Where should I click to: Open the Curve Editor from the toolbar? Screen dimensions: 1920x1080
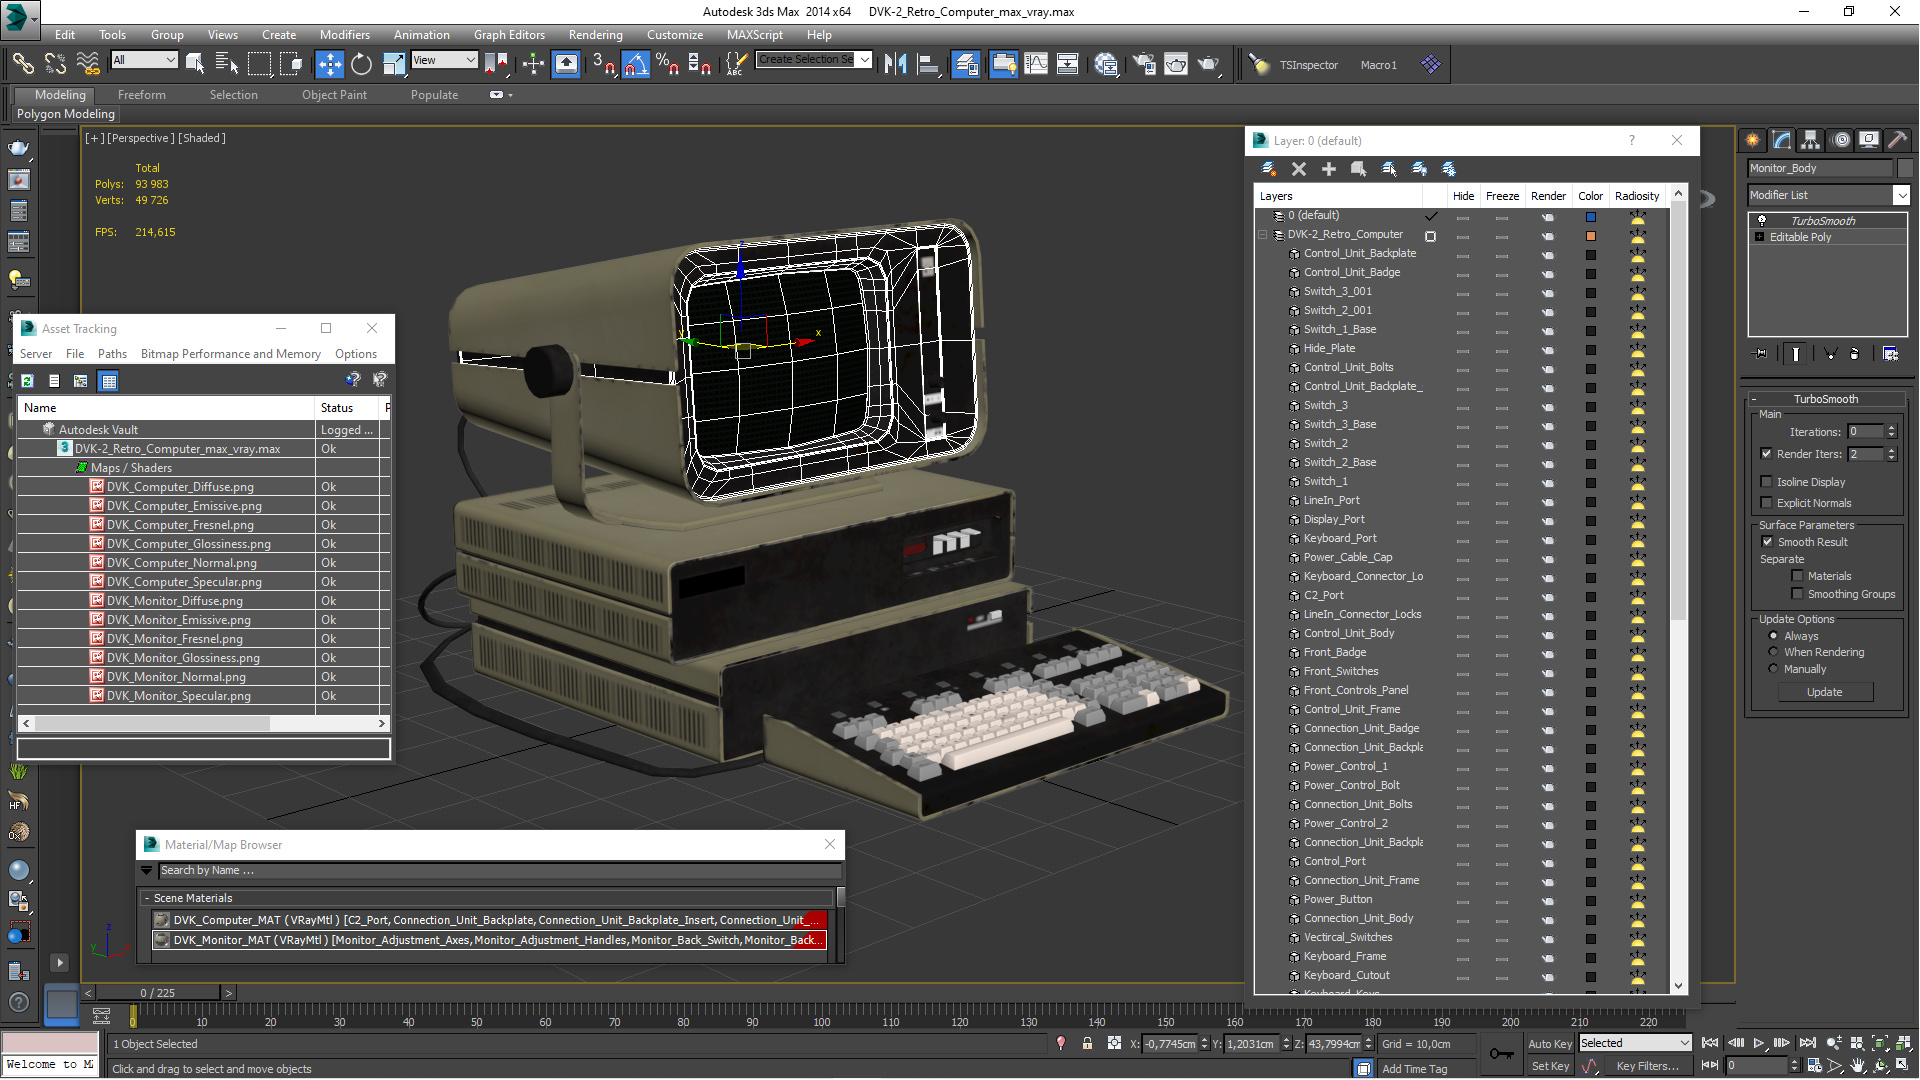1036,64
